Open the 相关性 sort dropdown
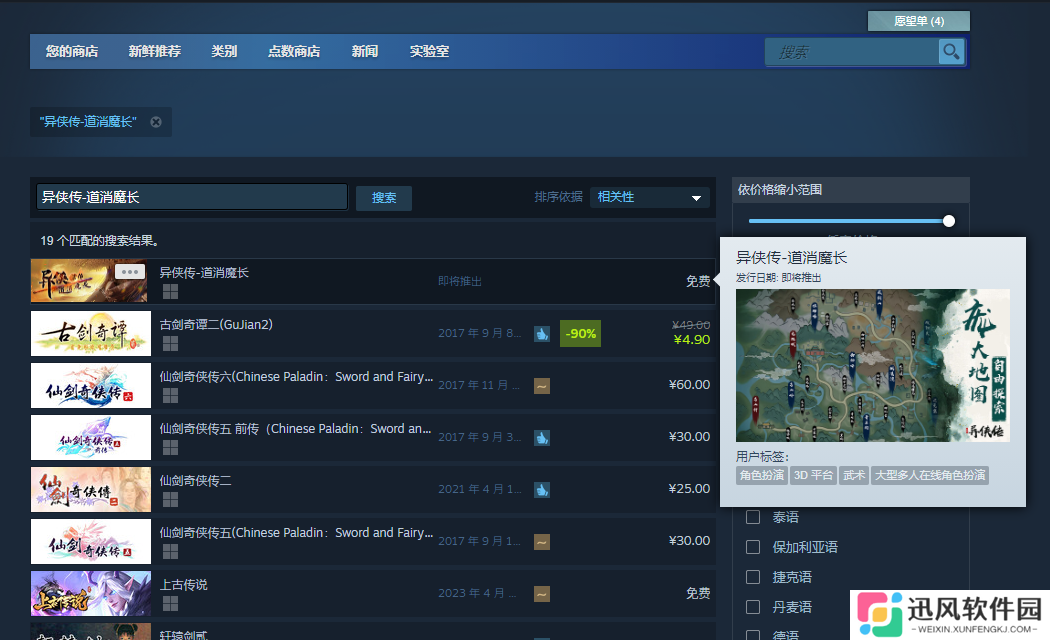This screenshot has width=1050, height=640. [650, 197]
